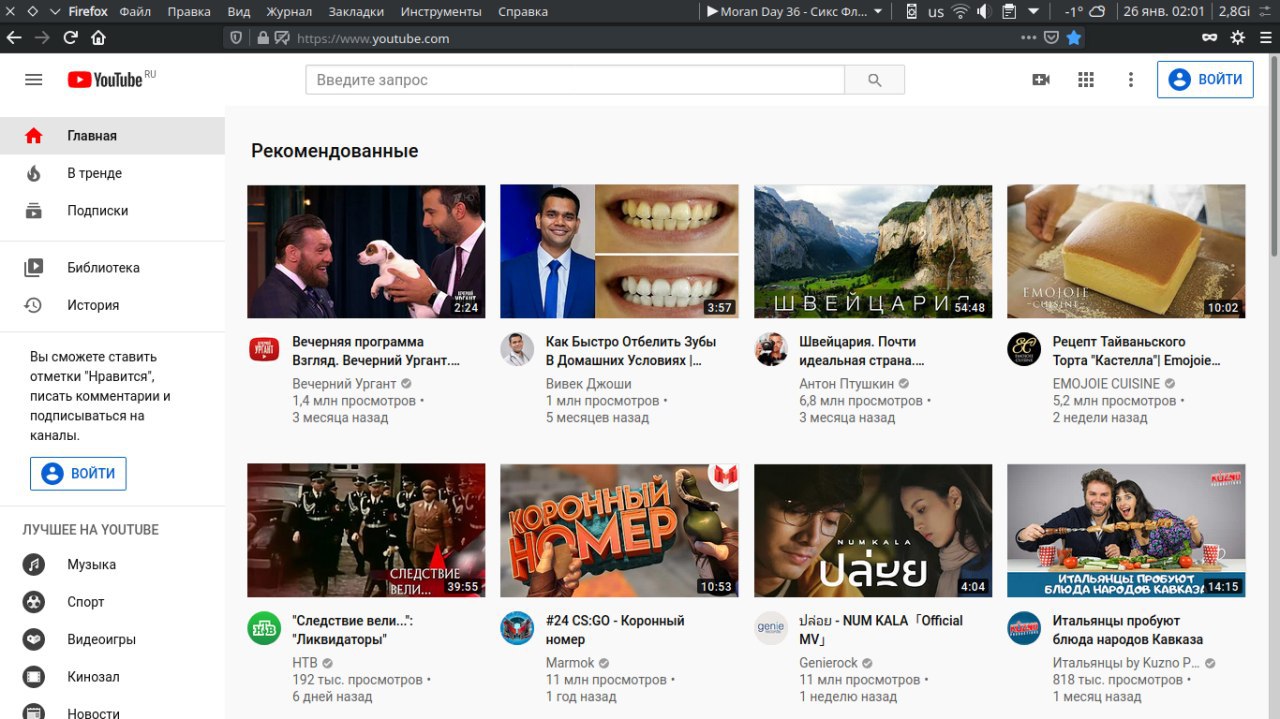Viewport: 1280px width, 719px height.
Task: Click the 26 янв. 02:01 clock
Action: (1163, 12)
